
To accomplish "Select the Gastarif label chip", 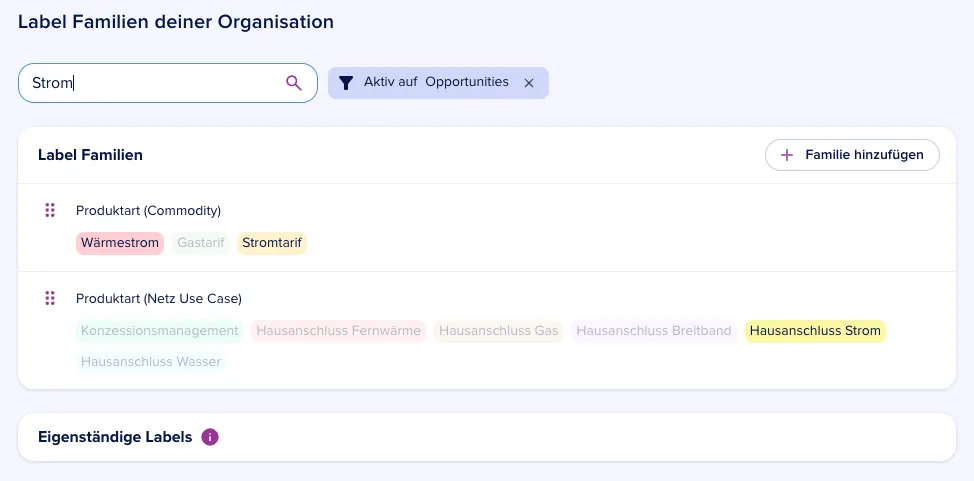I will 201,243.
